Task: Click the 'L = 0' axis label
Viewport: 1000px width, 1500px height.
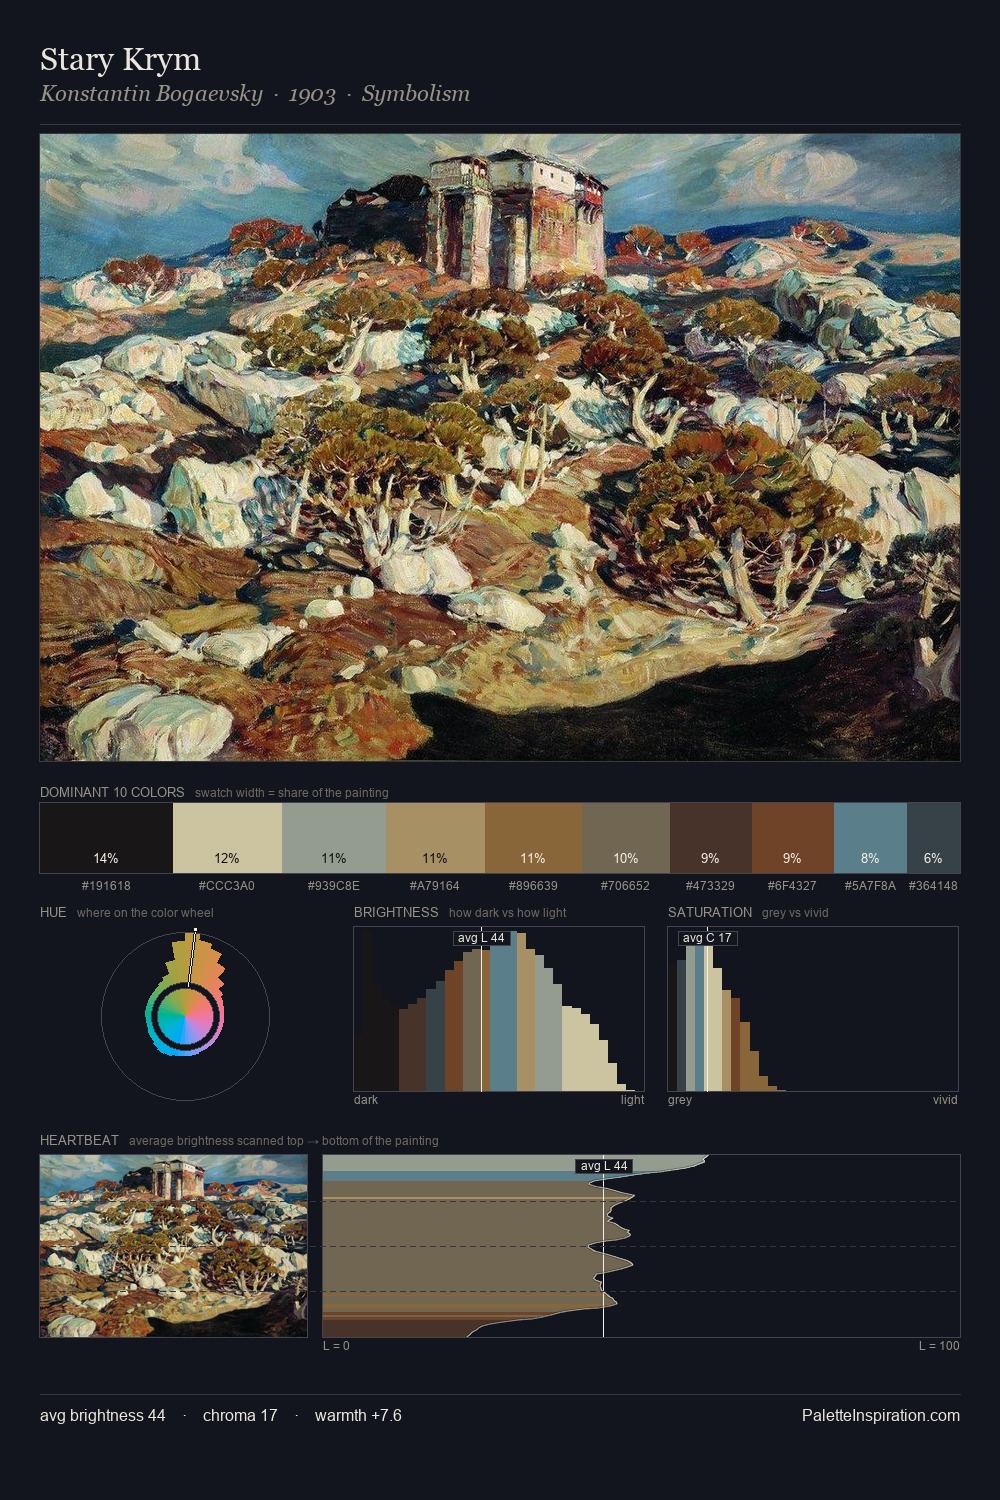Action: pyautogui.click(x=336, y=1346)
